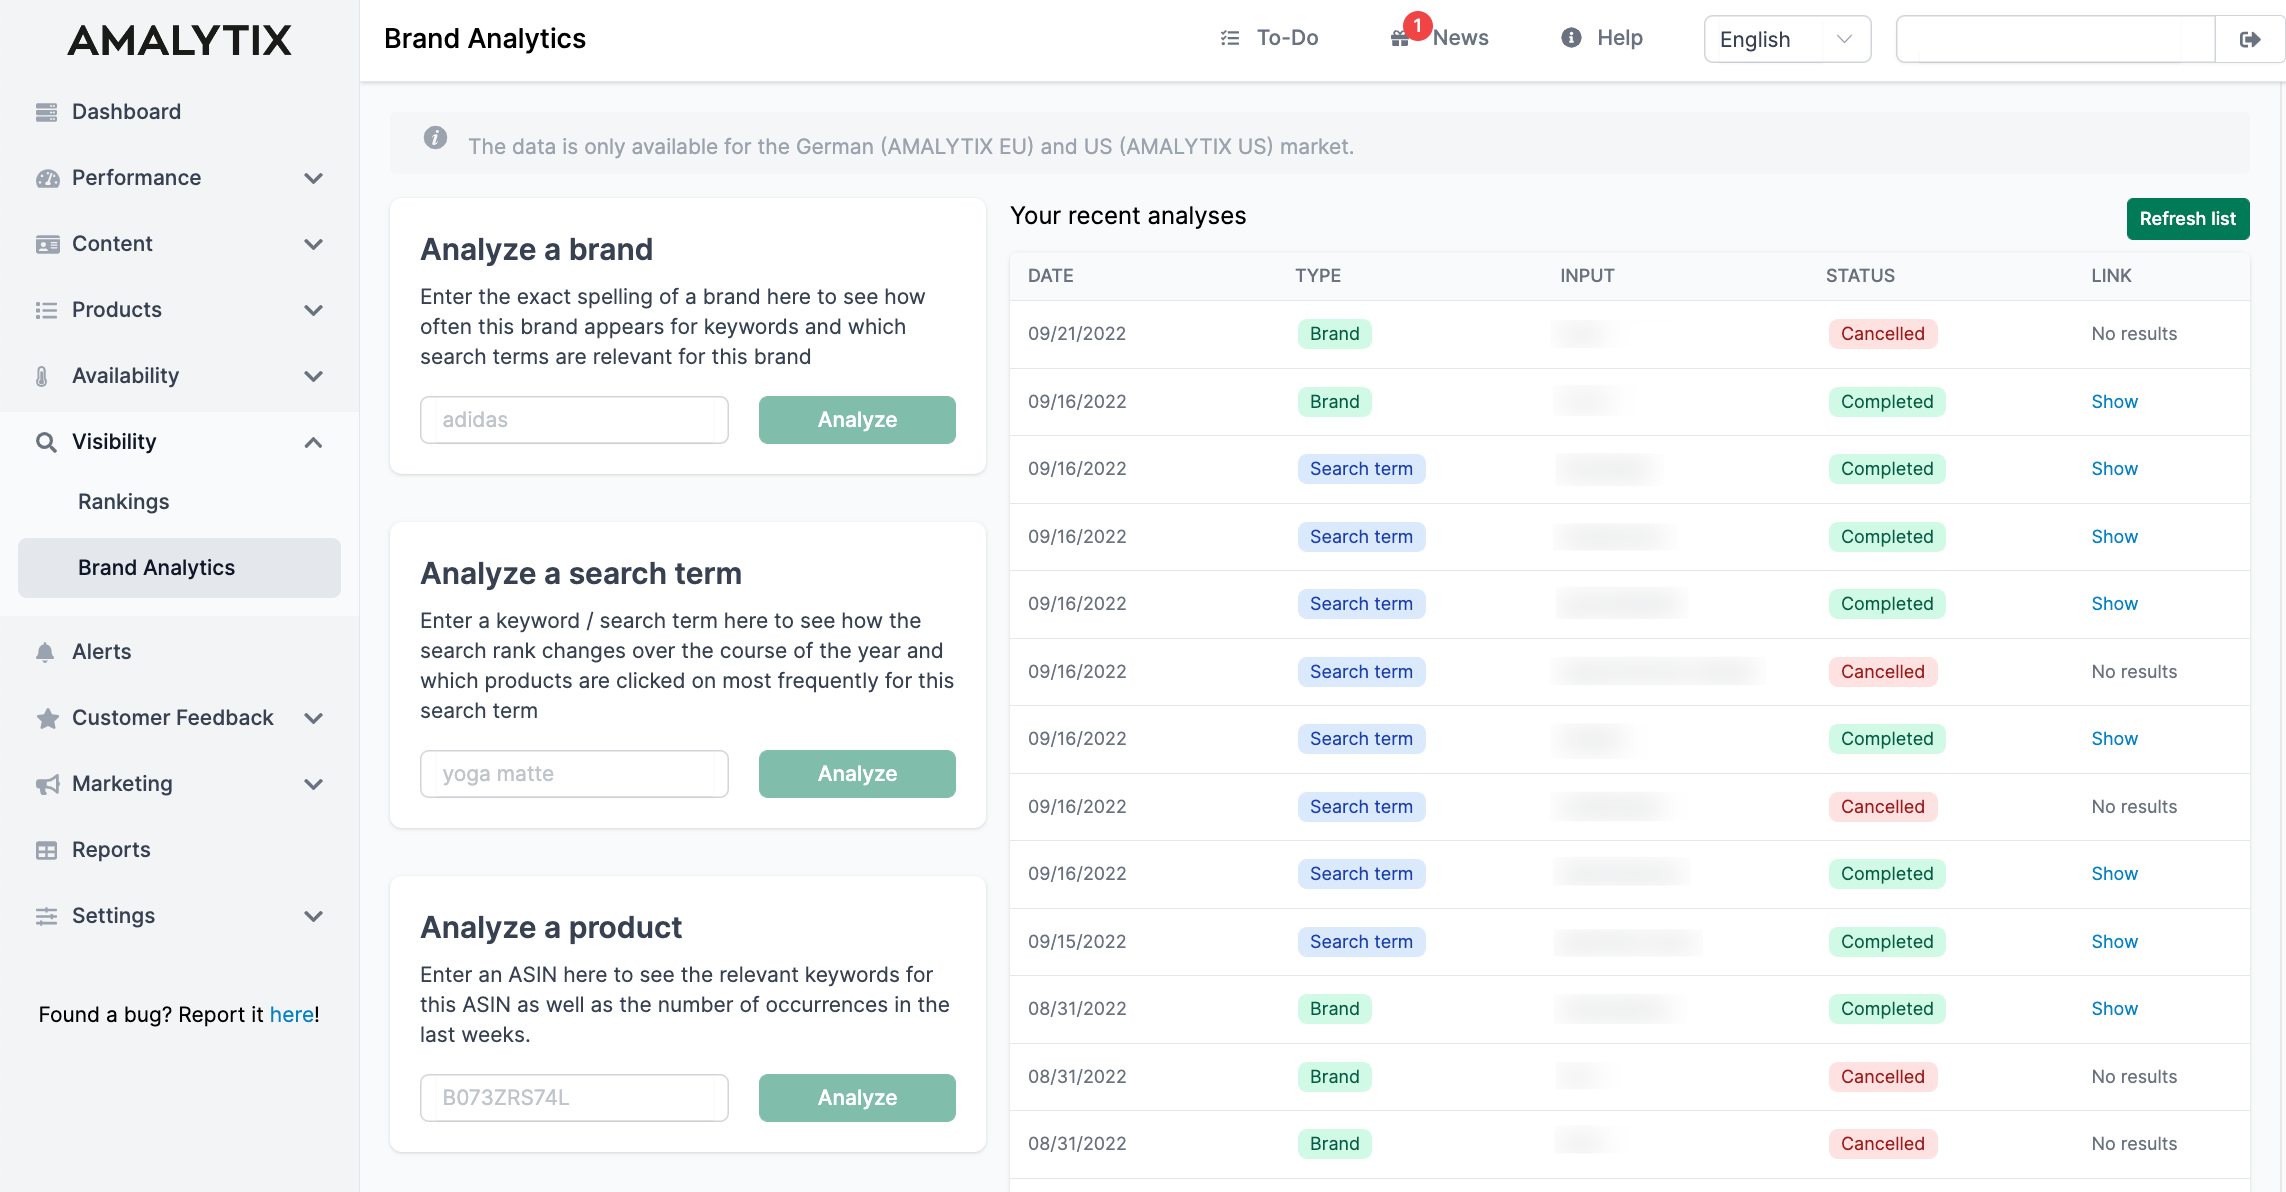Click the Customer Feedback star icon
The image size is (2286, 1192).
(x=45, y=717)
